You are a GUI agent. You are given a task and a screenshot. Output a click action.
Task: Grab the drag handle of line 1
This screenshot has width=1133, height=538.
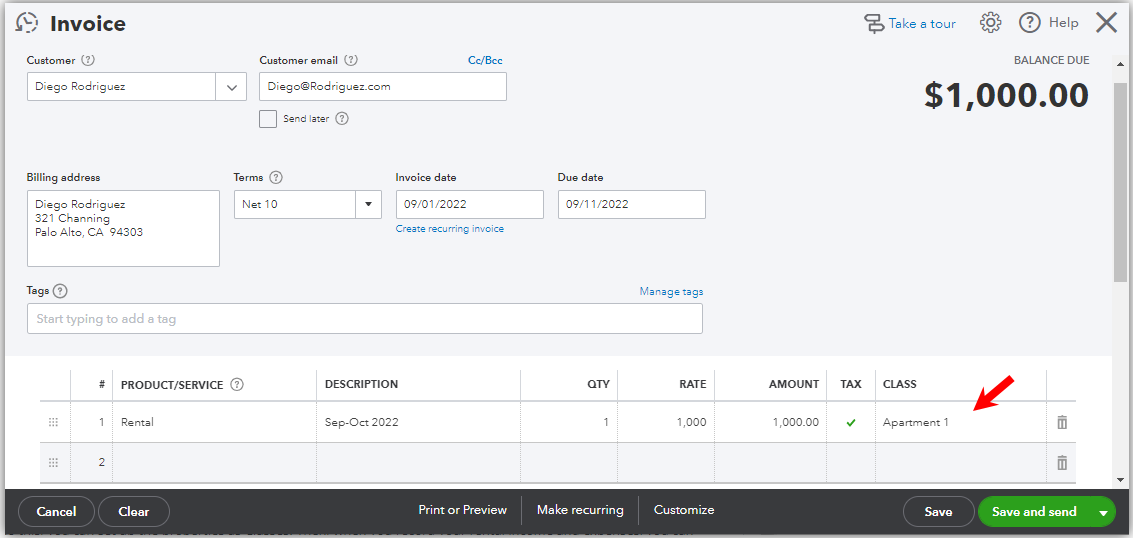(x=53, y=422)
